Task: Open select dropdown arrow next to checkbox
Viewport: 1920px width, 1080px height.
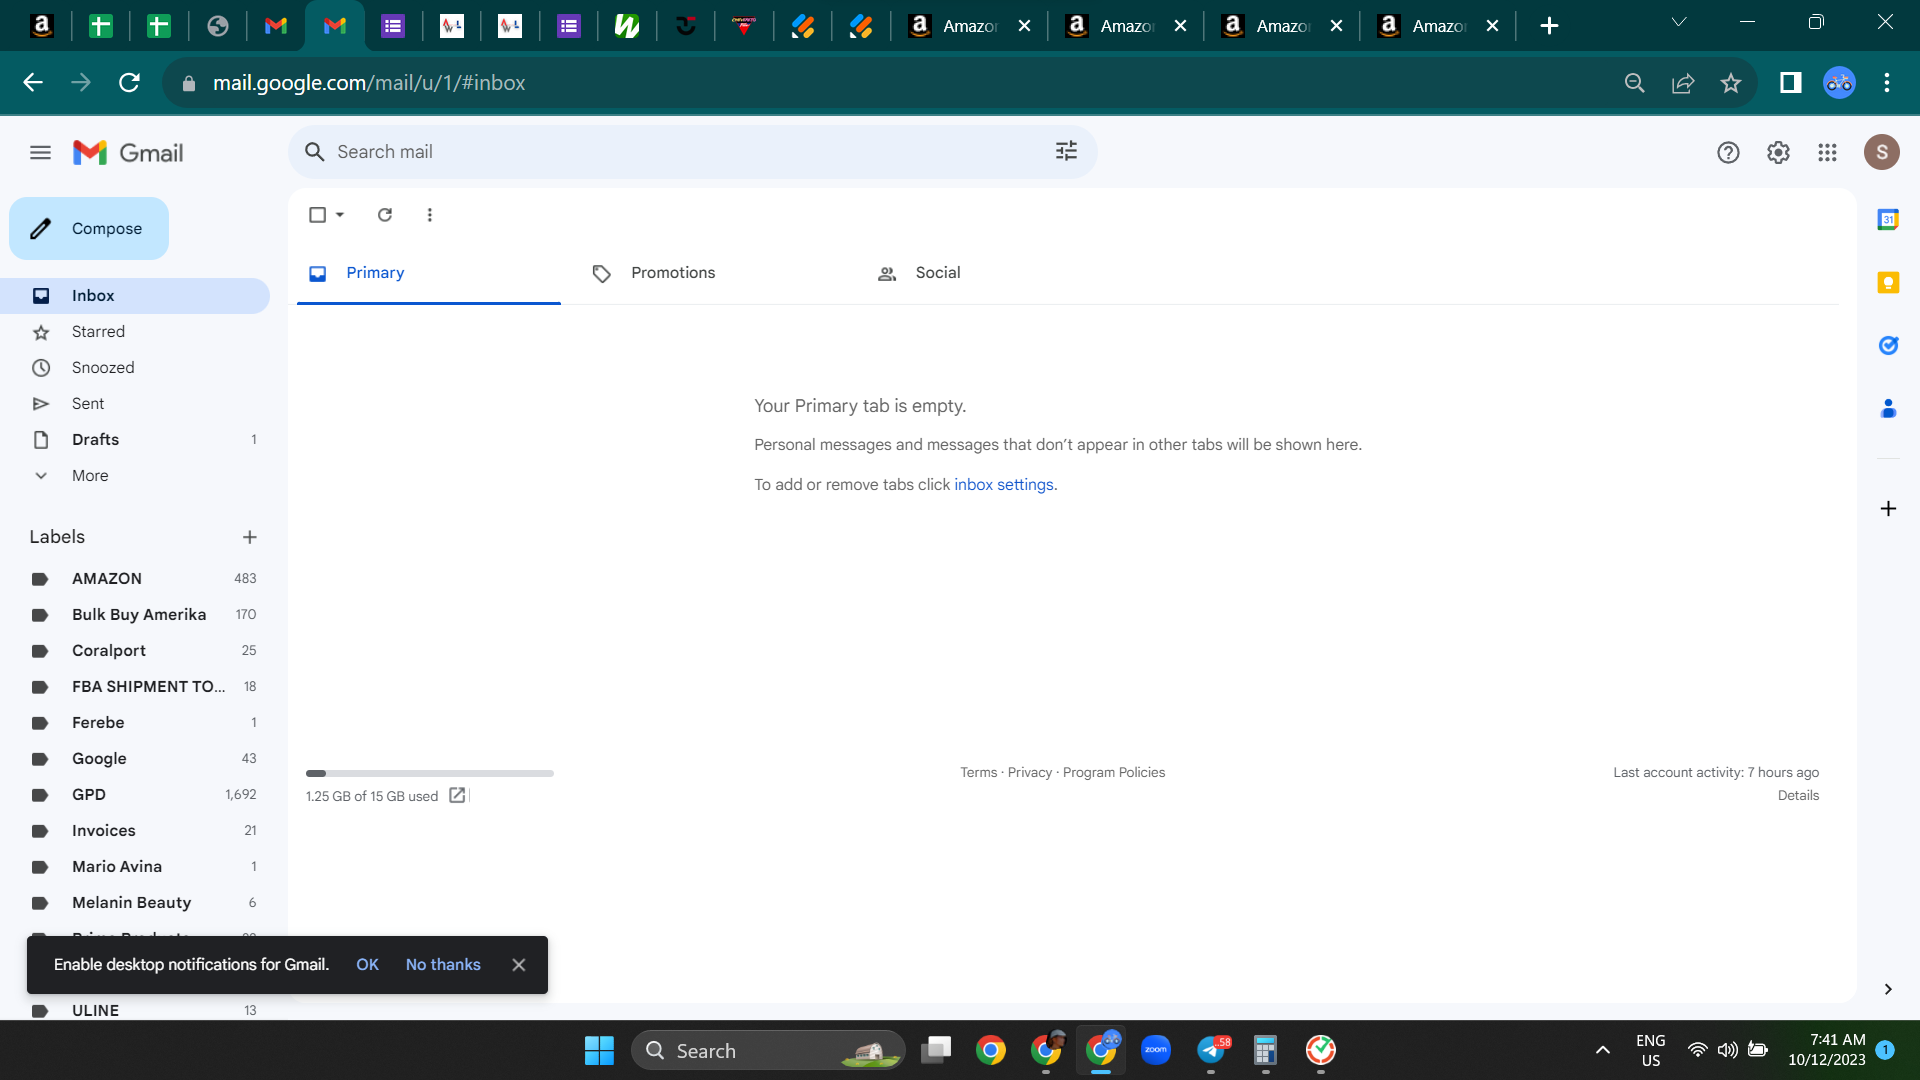Action: click(340, 215)
